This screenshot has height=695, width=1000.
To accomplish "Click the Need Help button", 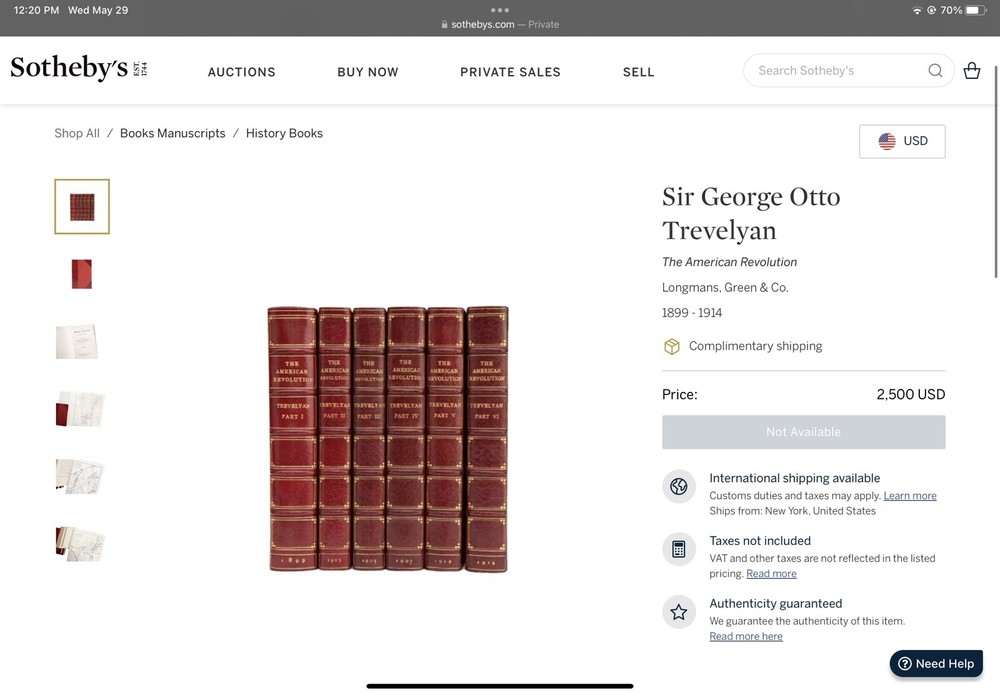I will click(936, 664).
